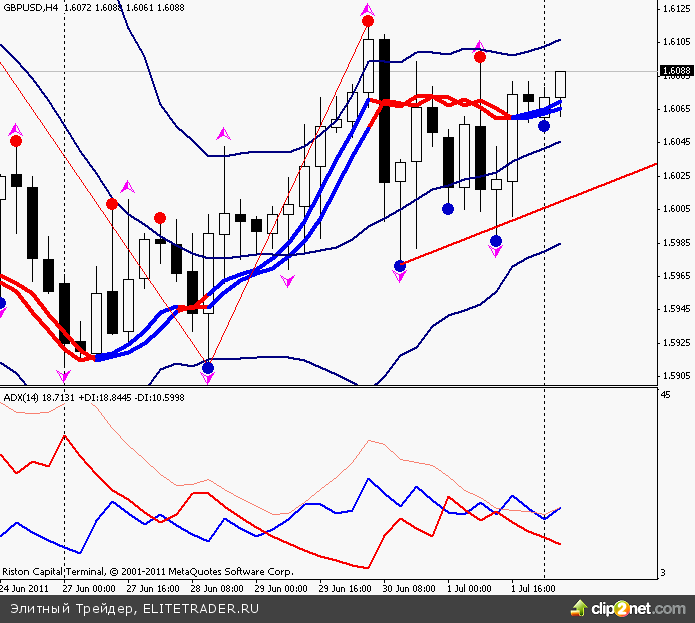Click the 27 Jun 00:00 time label

87,589
